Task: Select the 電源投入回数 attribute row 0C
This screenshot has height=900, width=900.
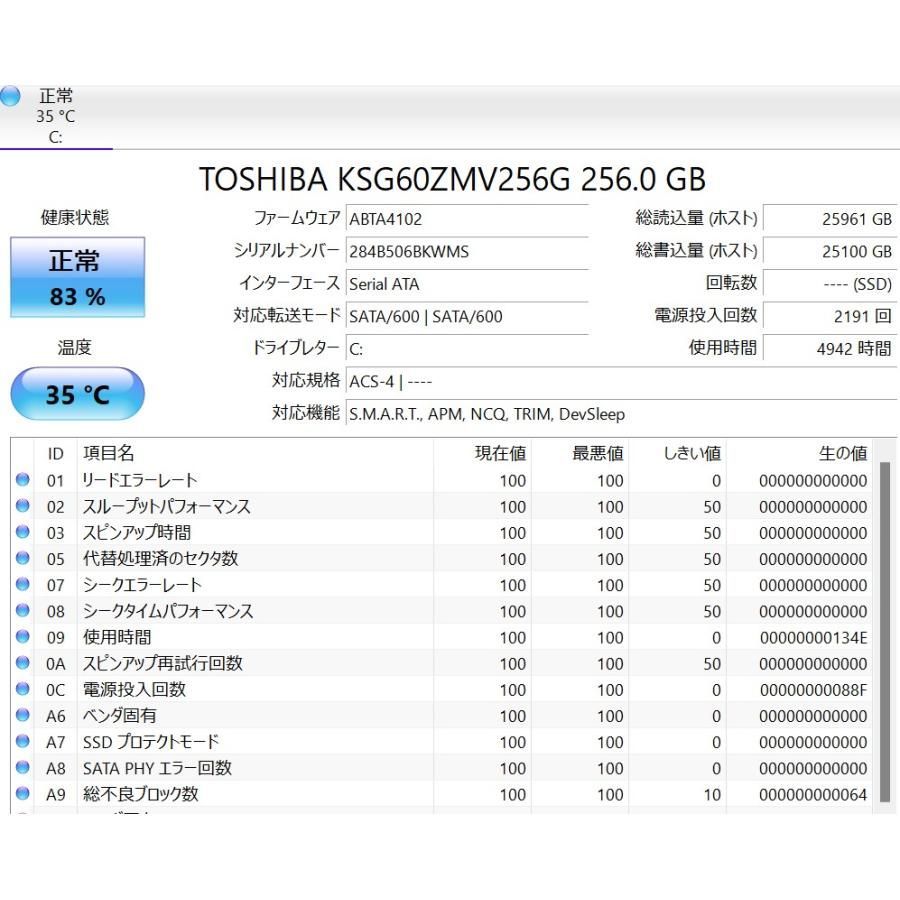Action: point(442,689)
